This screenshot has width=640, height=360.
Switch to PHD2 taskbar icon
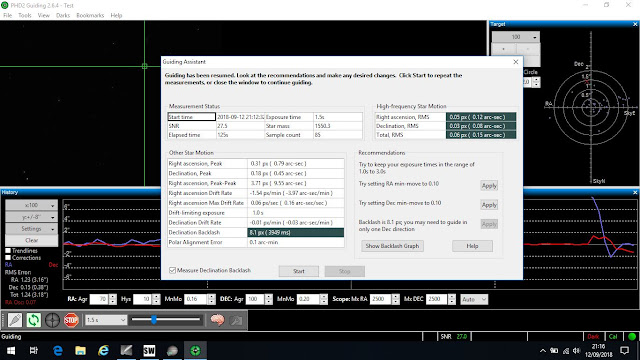[195, 351]
